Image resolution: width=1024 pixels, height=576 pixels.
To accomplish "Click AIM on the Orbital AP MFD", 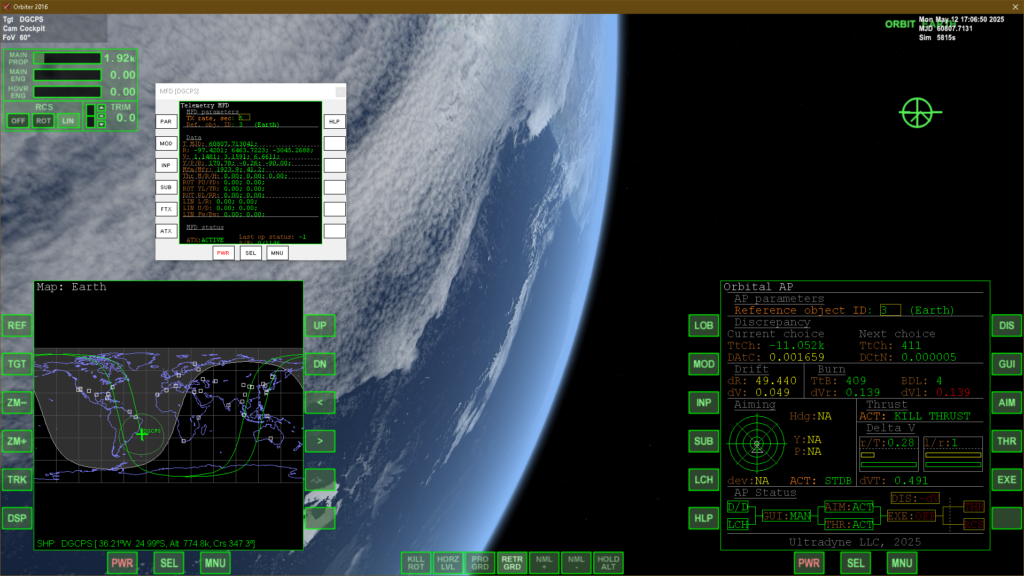I will (x=1006, y=402).
